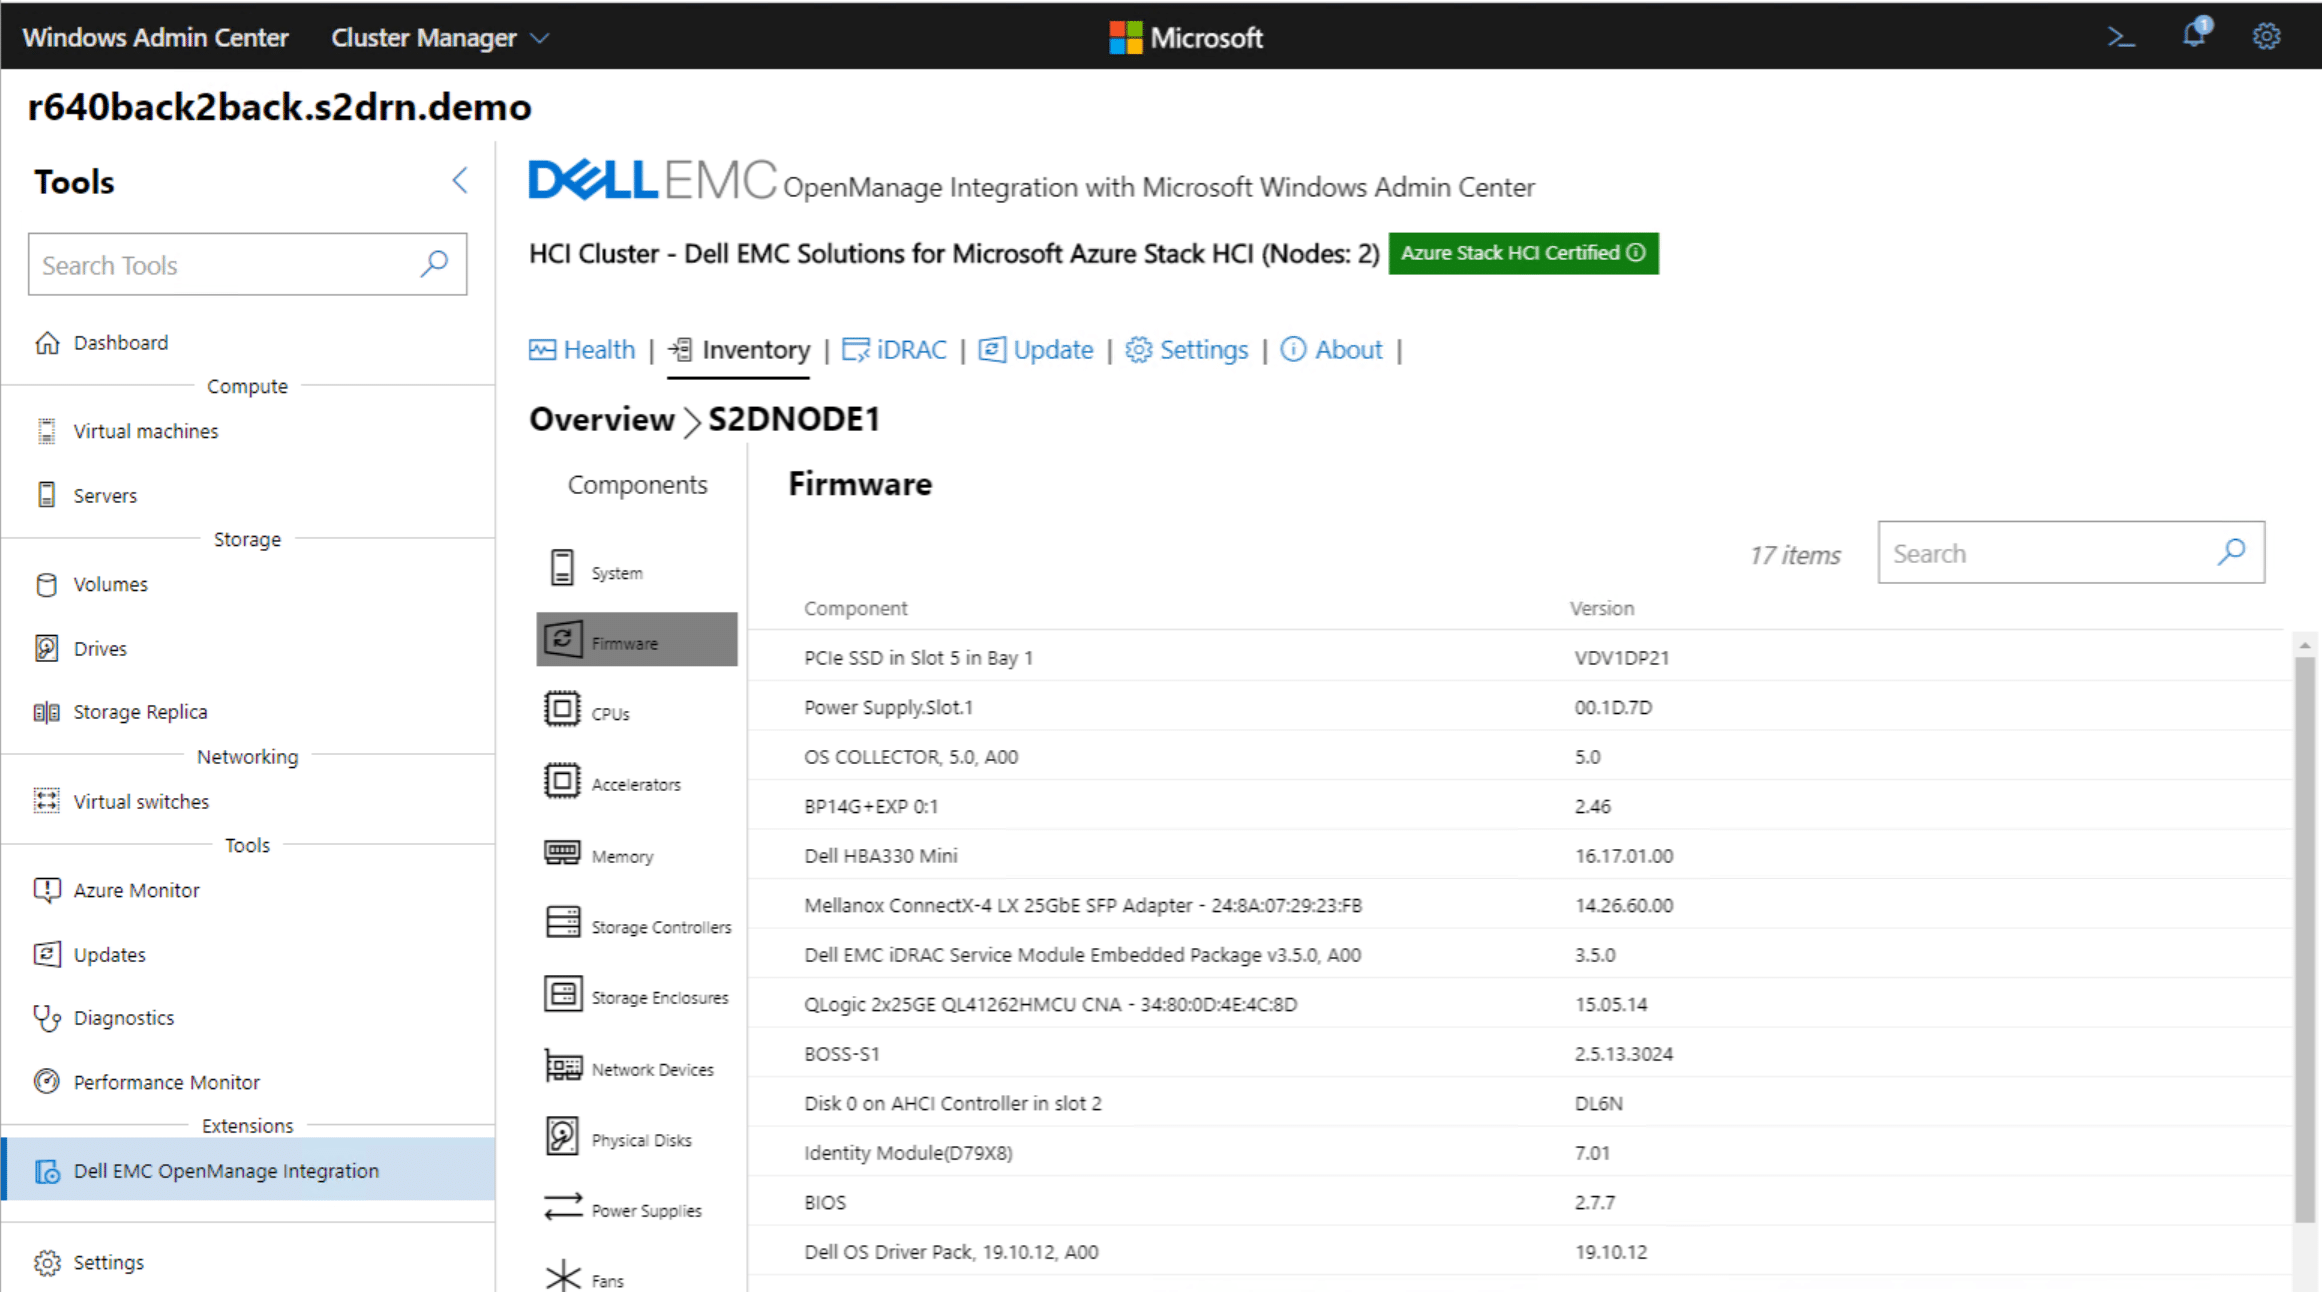Screen dimensions: 2322x1292
Task: Open Drives in the sidebar
Action: pos(248,648)
